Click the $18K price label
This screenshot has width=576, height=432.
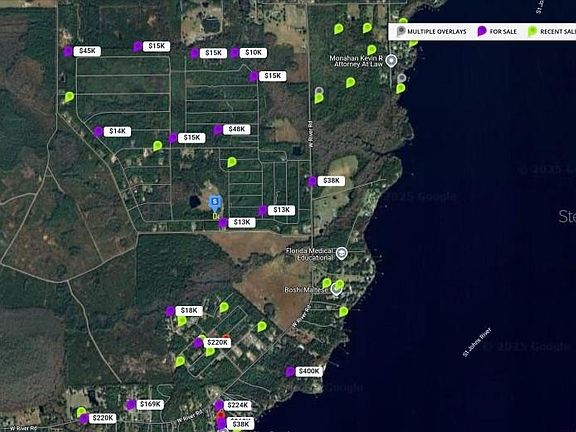(189, 311)
